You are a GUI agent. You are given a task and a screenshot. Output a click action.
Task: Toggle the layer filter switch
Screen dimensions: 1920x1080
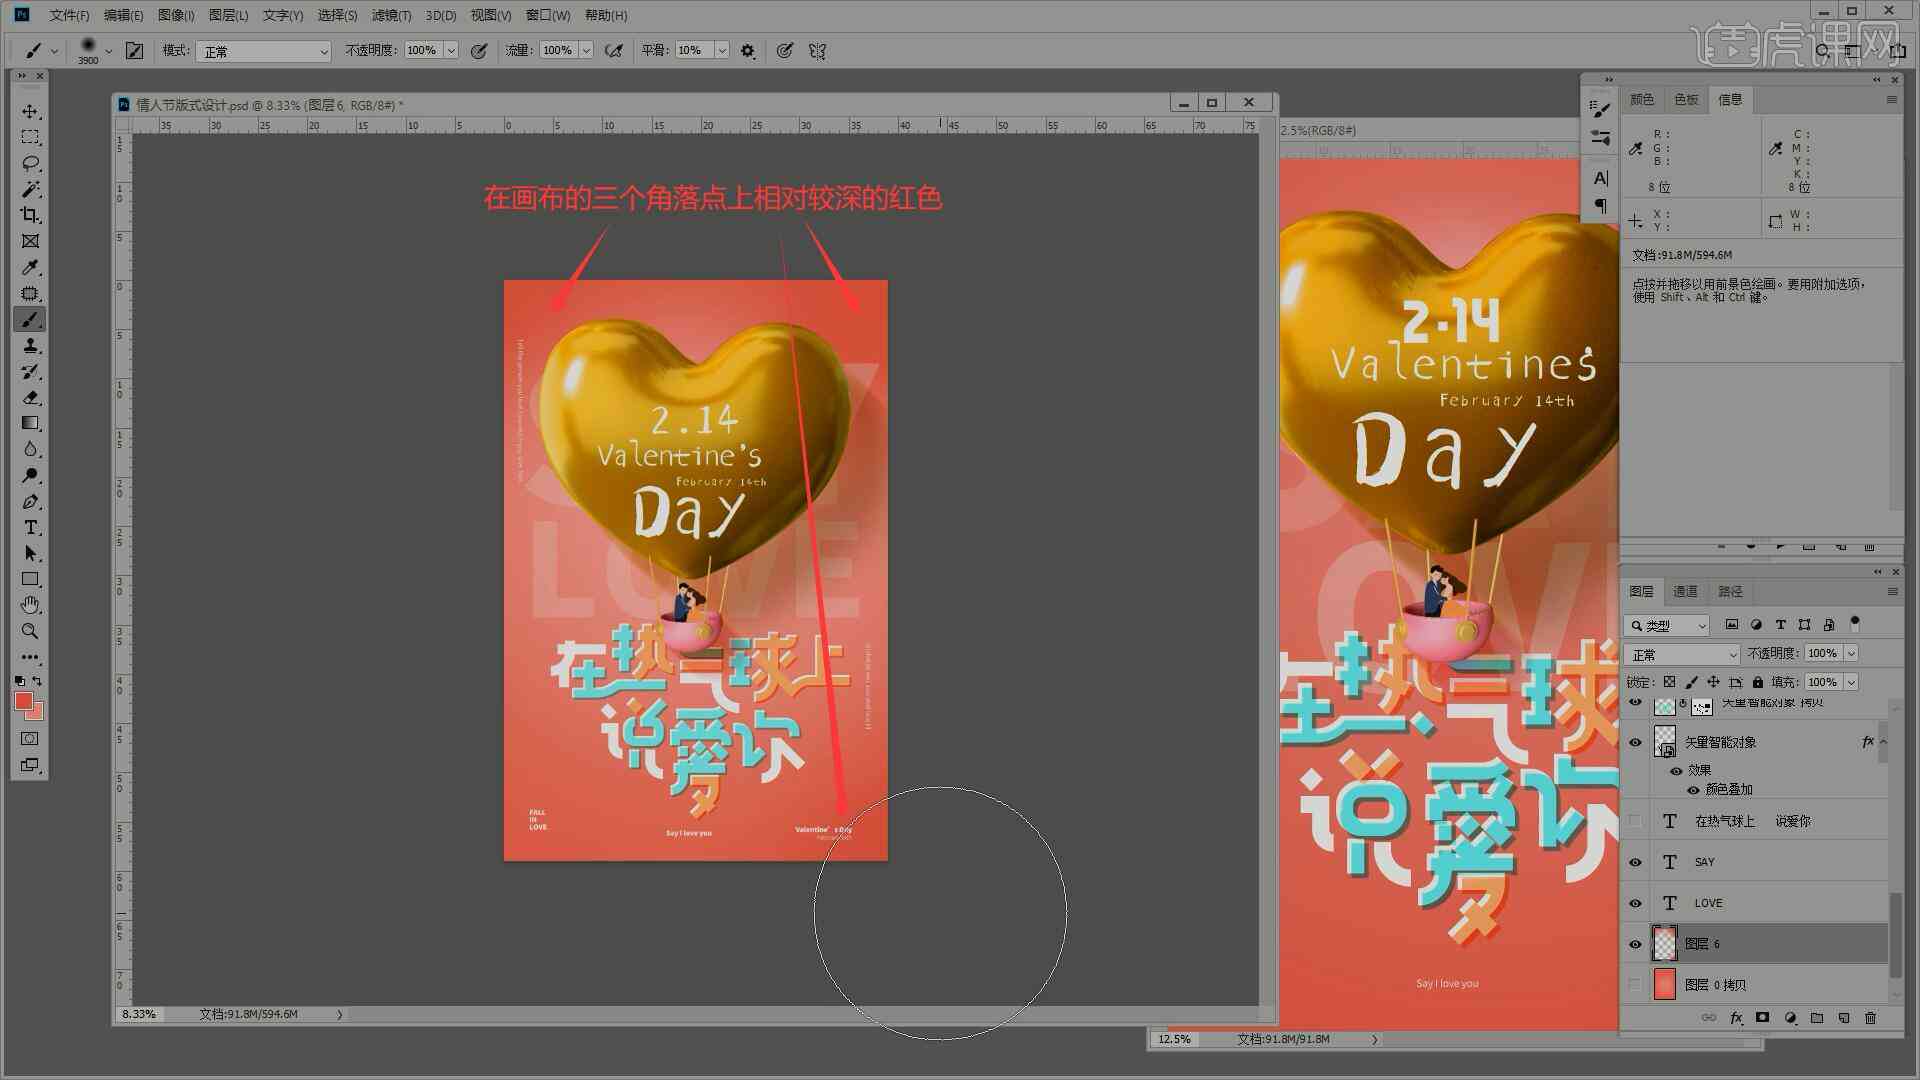[x=1855, y=623]
